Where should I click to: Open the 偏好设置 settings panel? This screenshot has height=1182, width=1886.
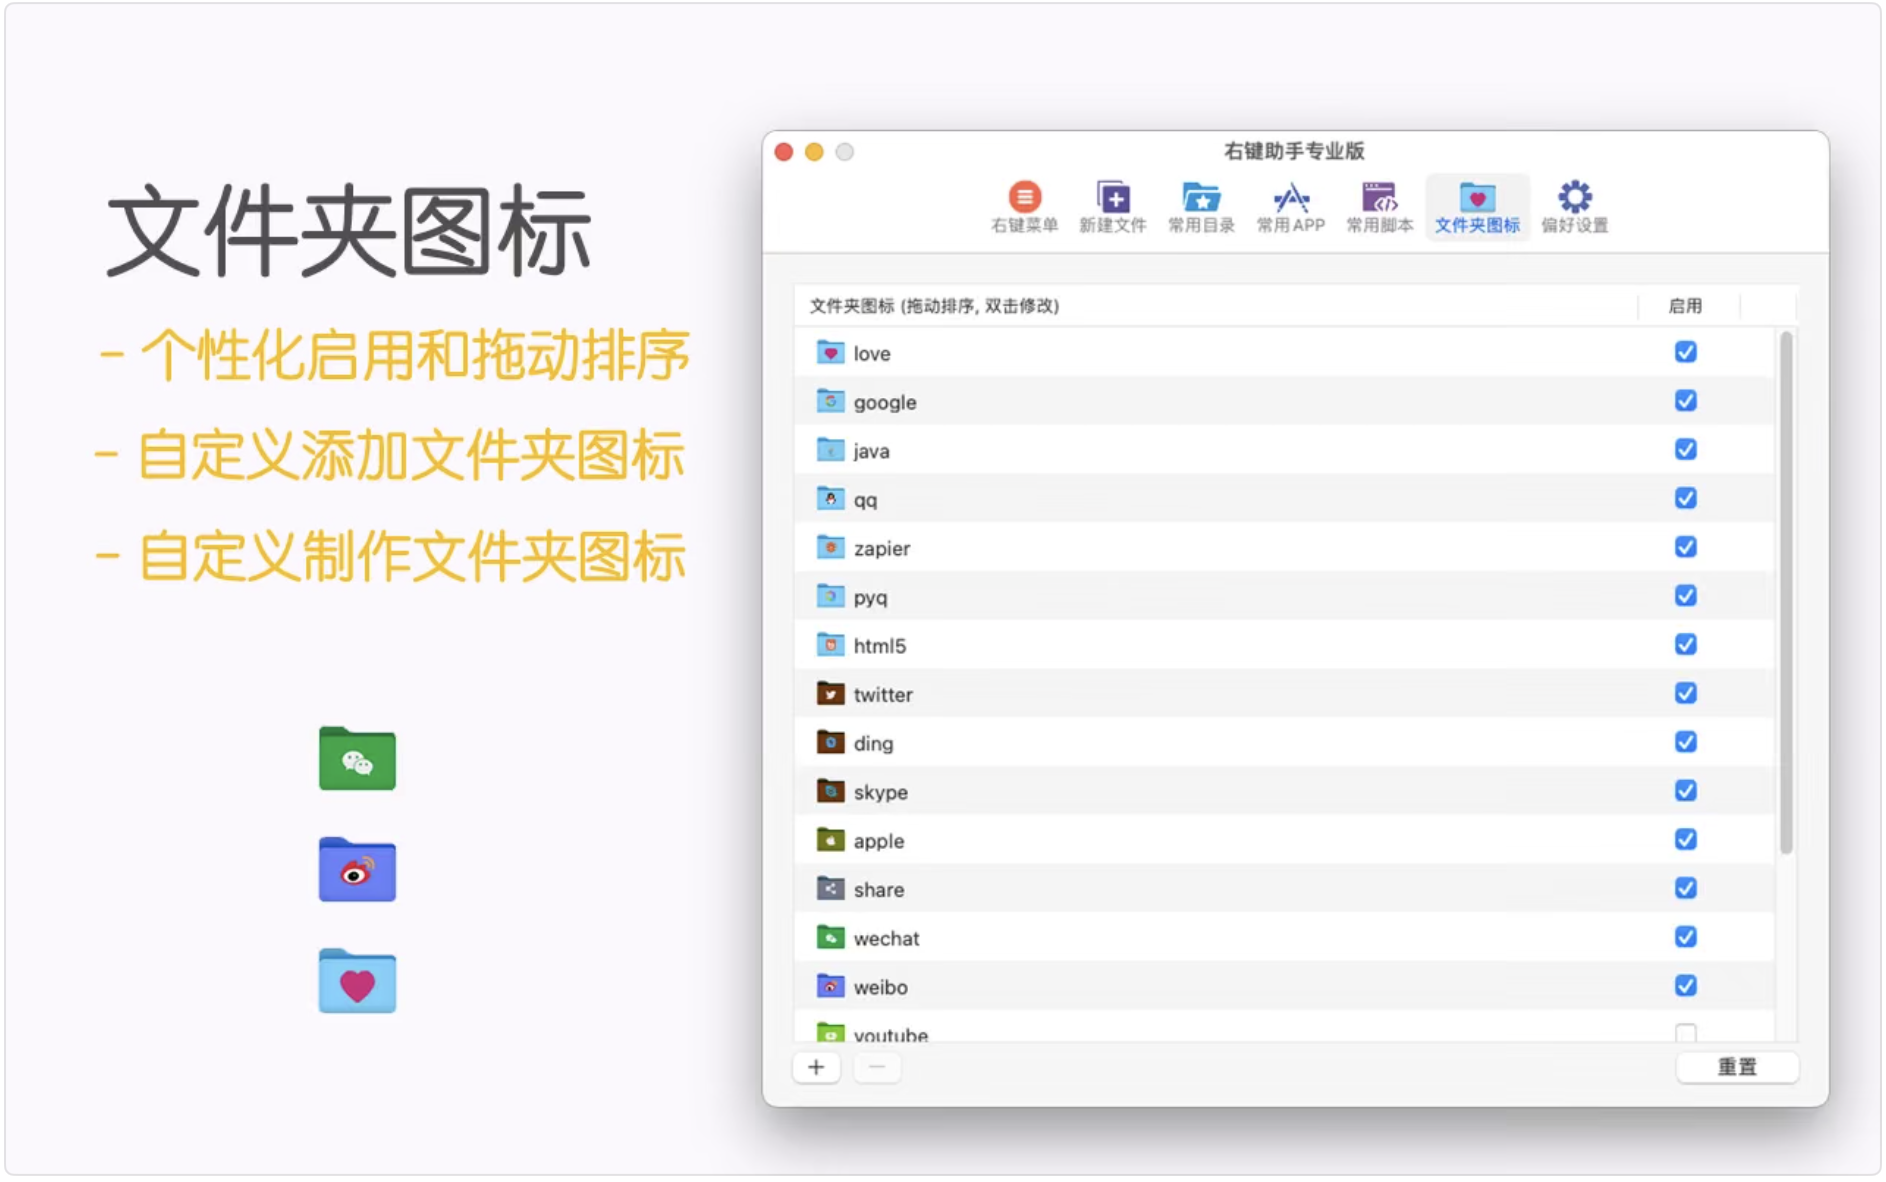pos(1573,205)
